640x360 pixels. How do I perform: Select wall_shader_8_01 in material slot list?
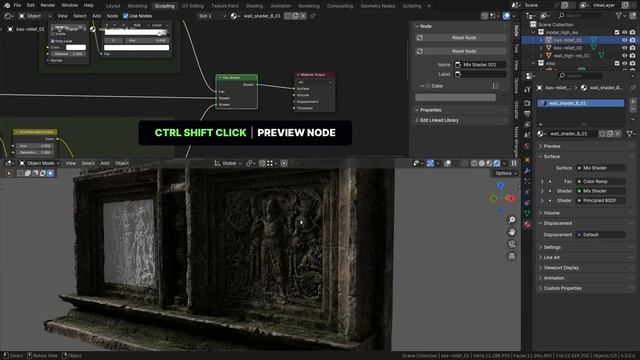click(580, 103)
